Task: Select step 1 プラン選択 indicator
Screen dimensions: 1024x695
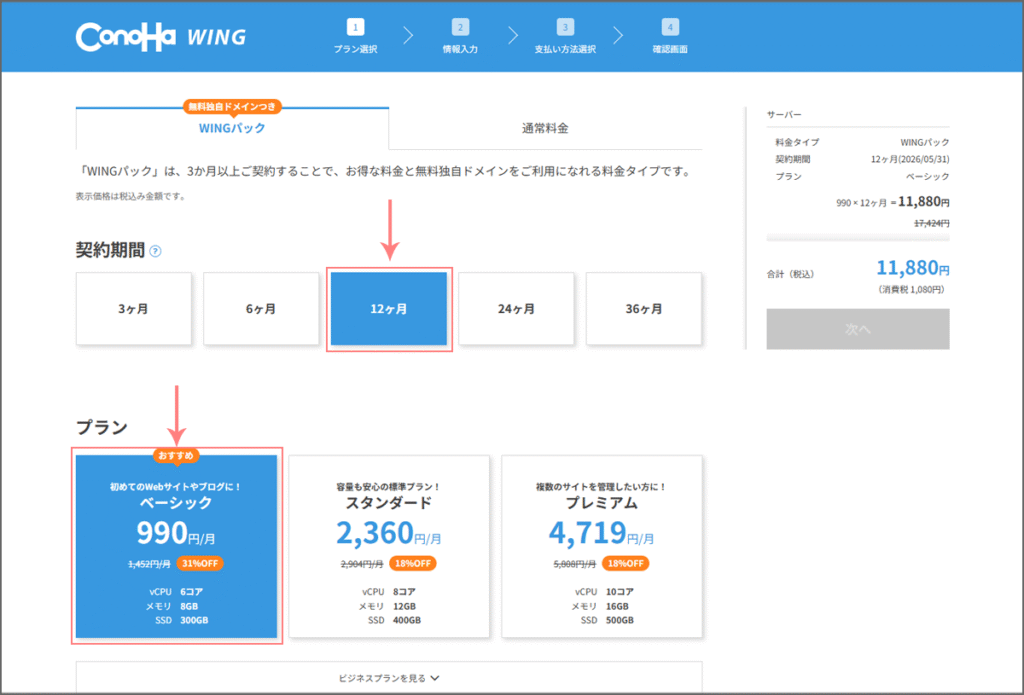Action: tap(355, 36)
